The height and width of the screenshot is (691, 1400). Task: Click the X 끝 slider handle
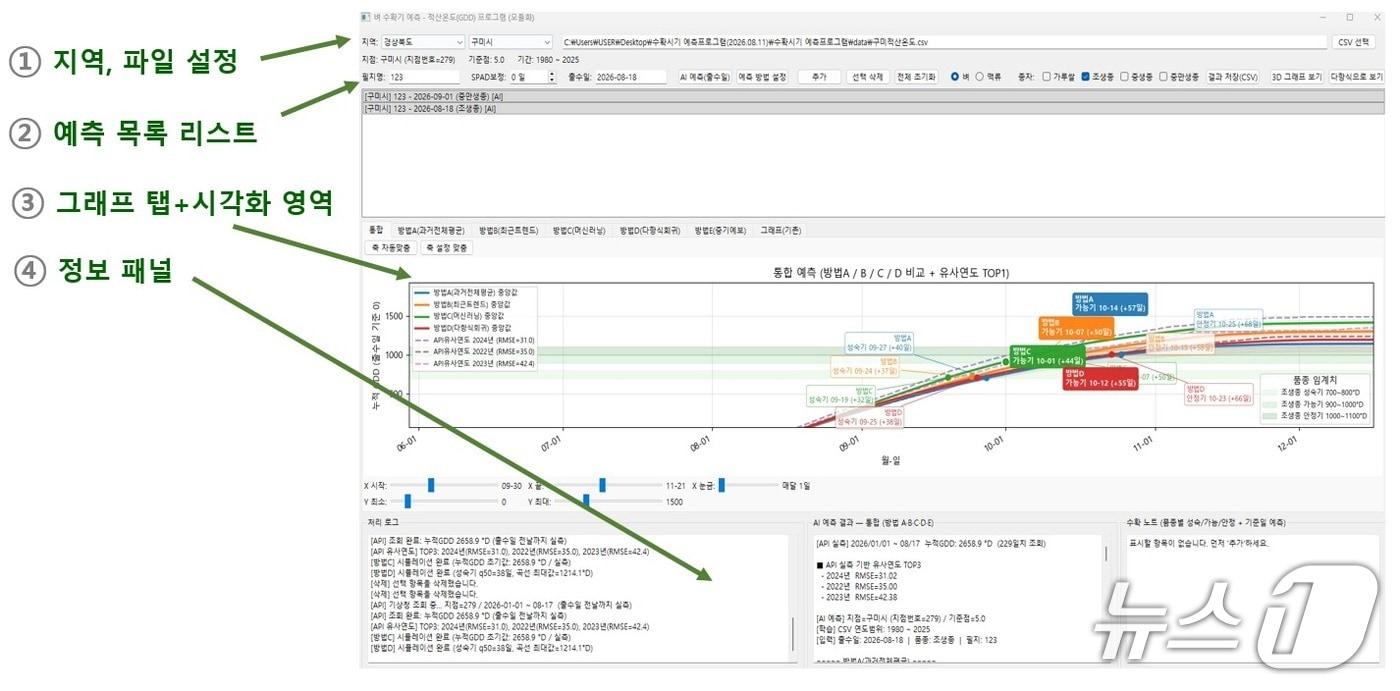tap(603, 485)
